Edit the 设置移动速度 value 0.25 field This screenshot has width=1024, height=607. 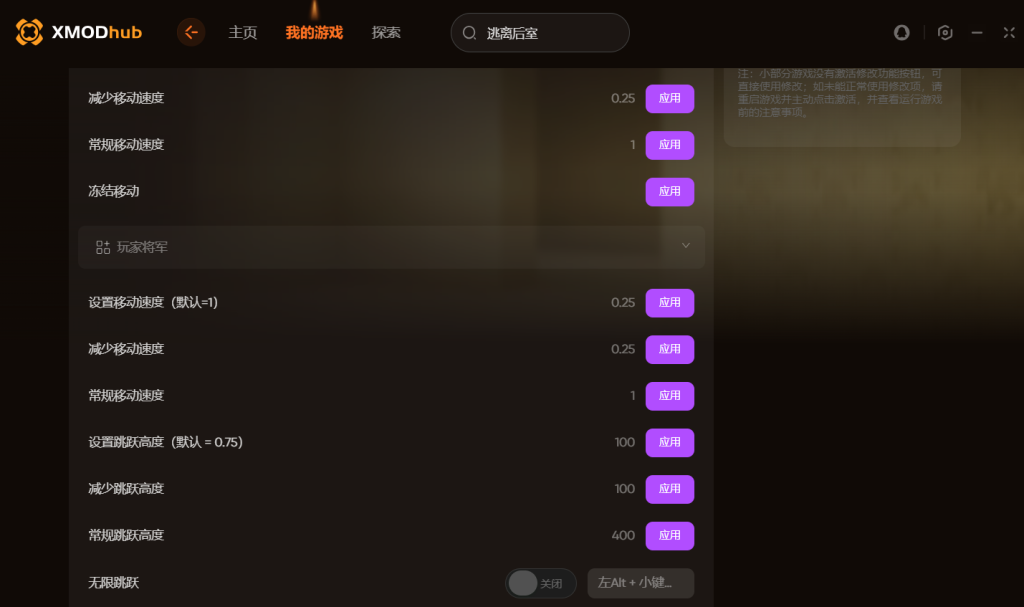coord(622,303)
